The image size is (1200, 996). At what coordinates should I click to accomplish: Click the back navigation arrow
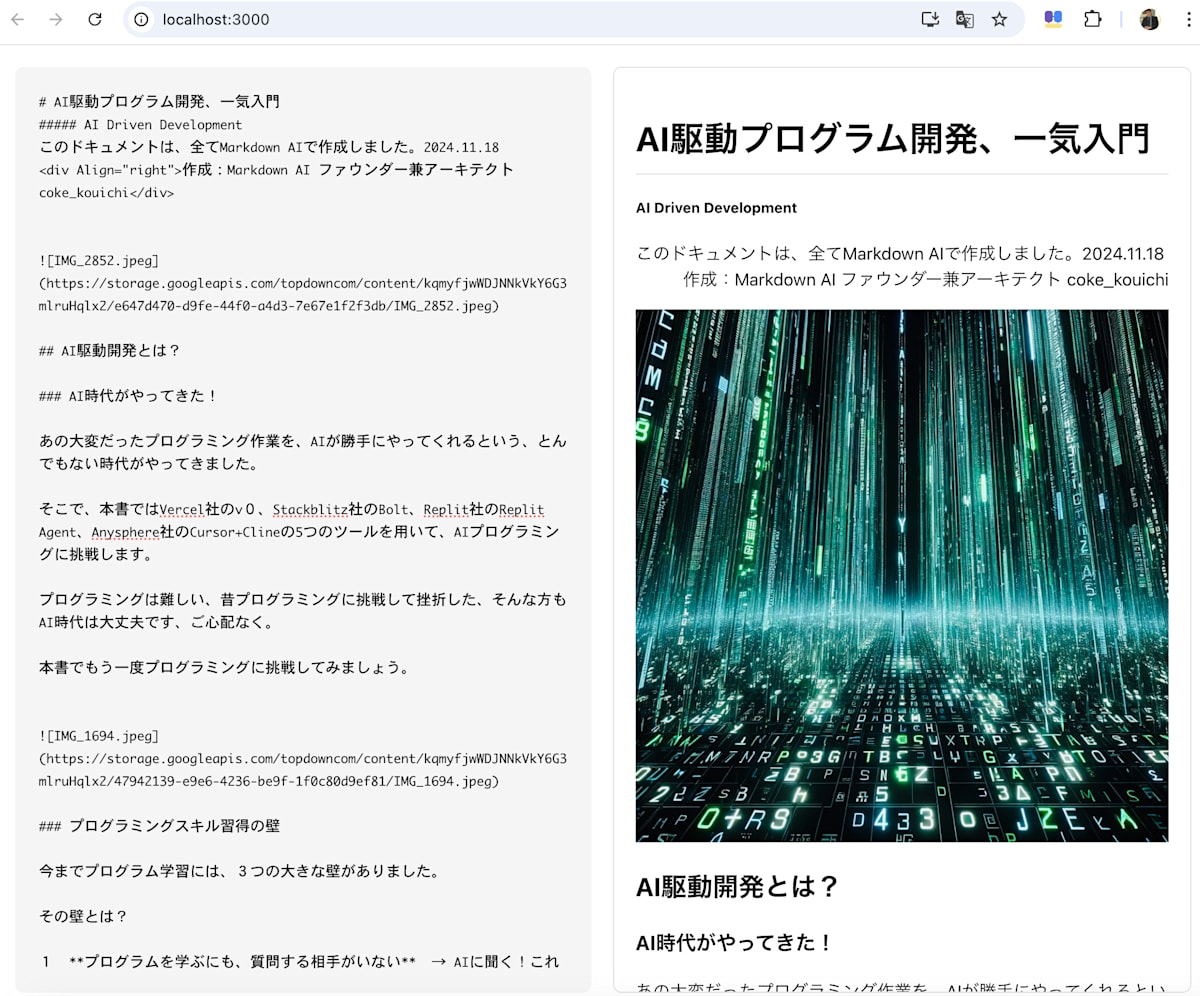point(17,19)
